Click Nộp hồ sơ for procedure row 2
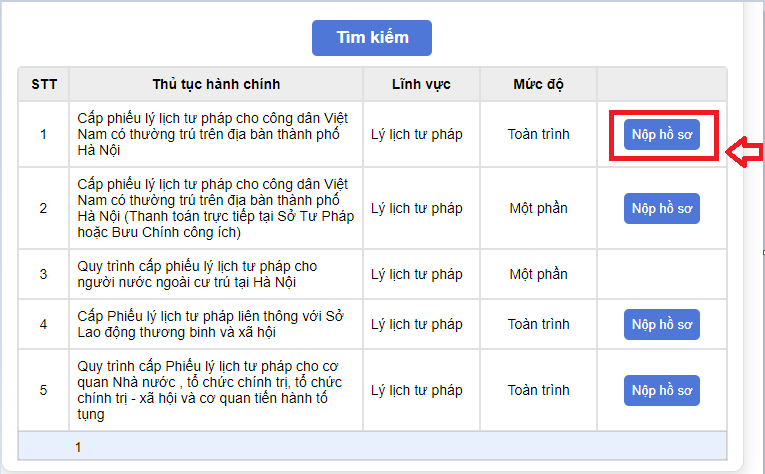This screenshot has height=474, width=765. 662,208
